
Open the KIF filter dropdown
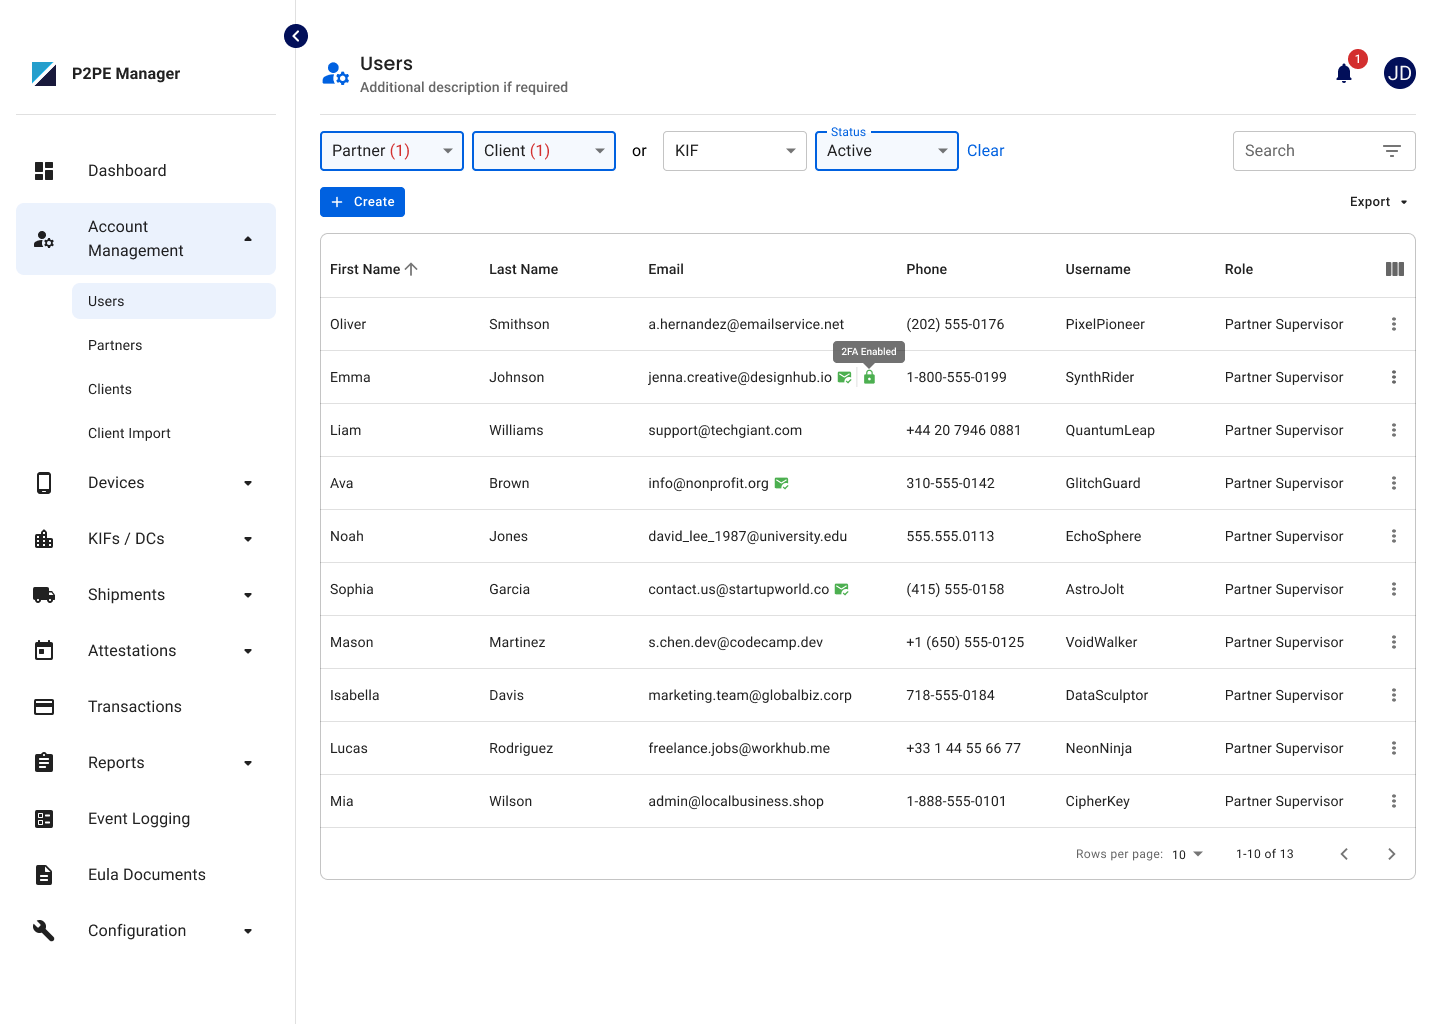tap(735, 151)
